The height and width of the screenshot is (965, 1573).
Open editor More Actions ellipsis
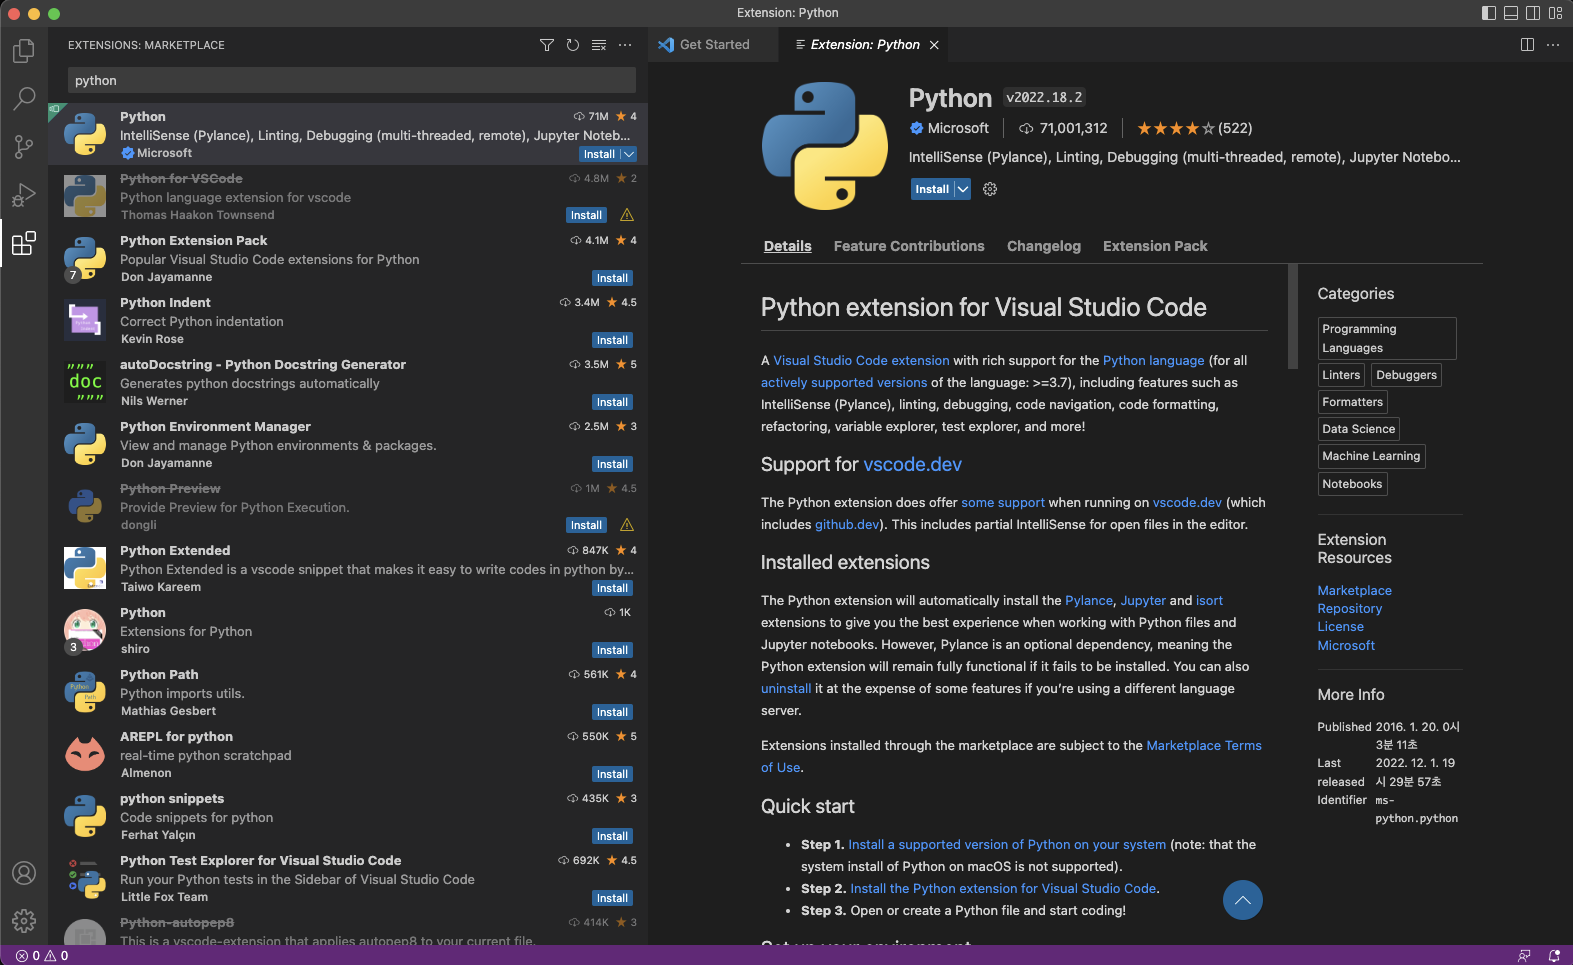(1553, 45)
